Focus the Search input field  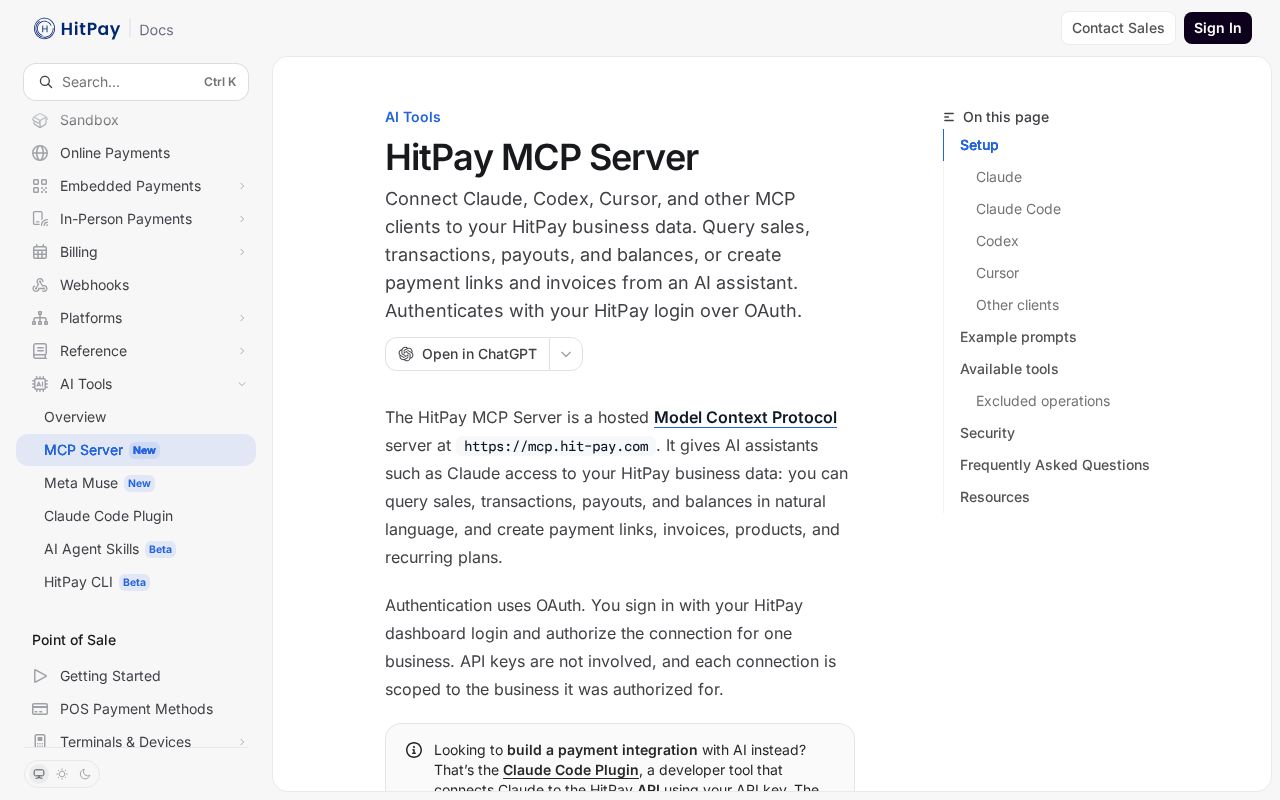pyautogui.click(x=136, y=82)
